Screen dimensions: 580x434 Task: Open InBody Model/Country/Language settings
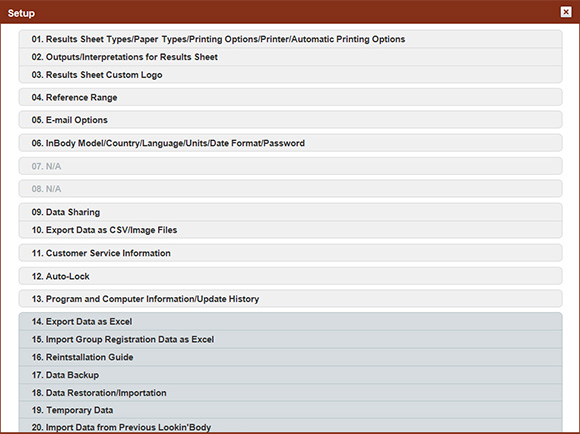point(290,143)
